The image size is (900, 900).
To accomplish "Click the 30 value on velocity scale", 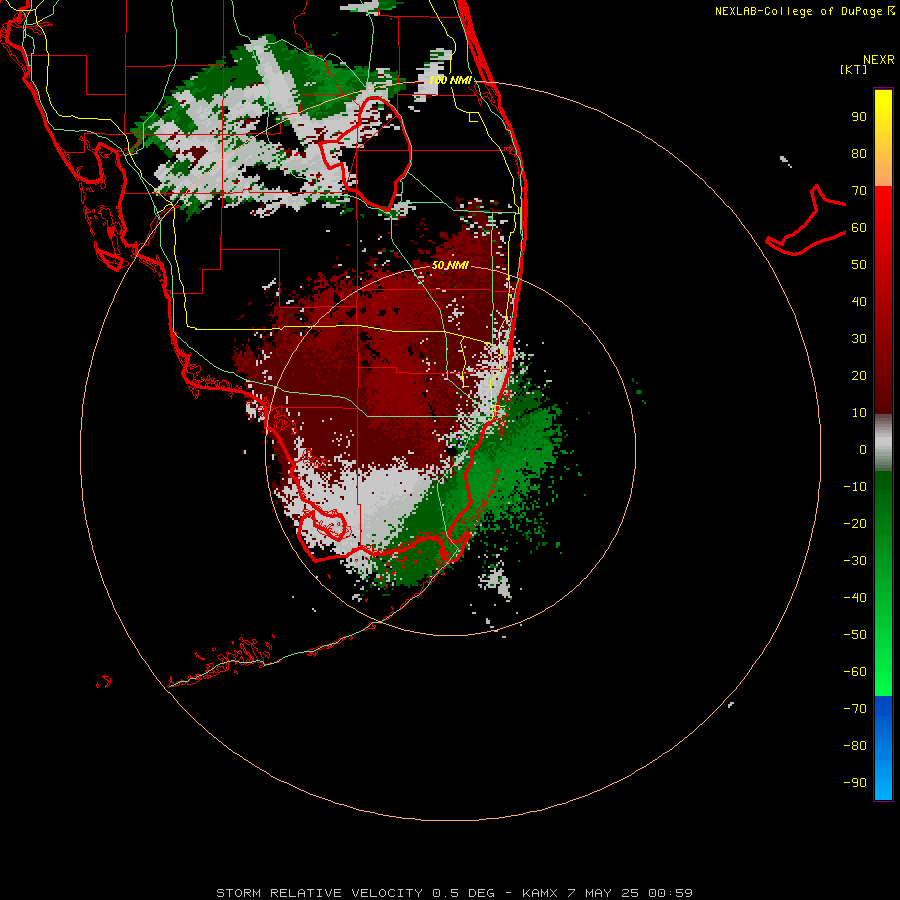I will (x=859, y=339).
